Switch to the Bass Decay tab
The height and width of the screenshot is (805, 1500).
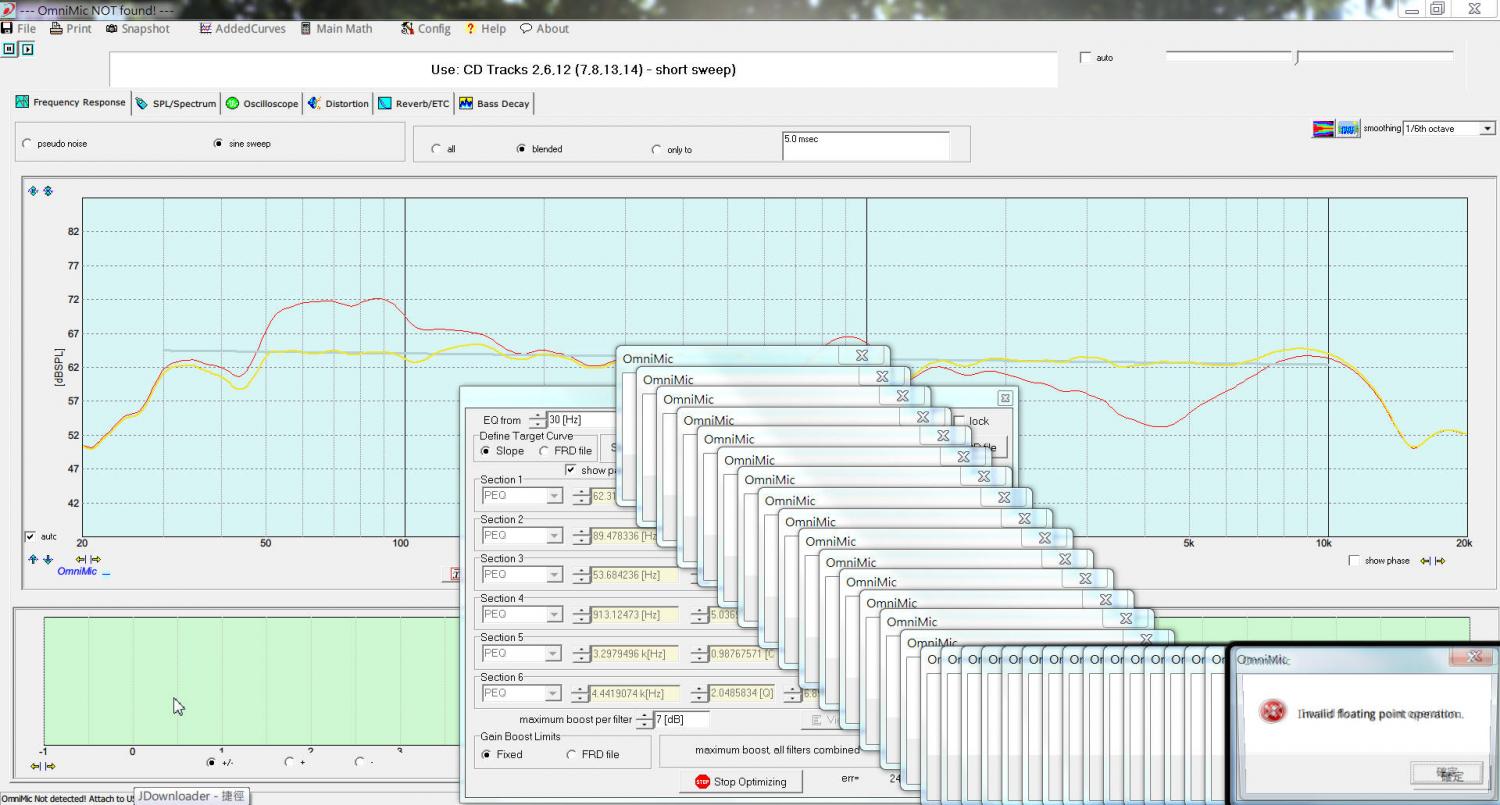[494, 103]
